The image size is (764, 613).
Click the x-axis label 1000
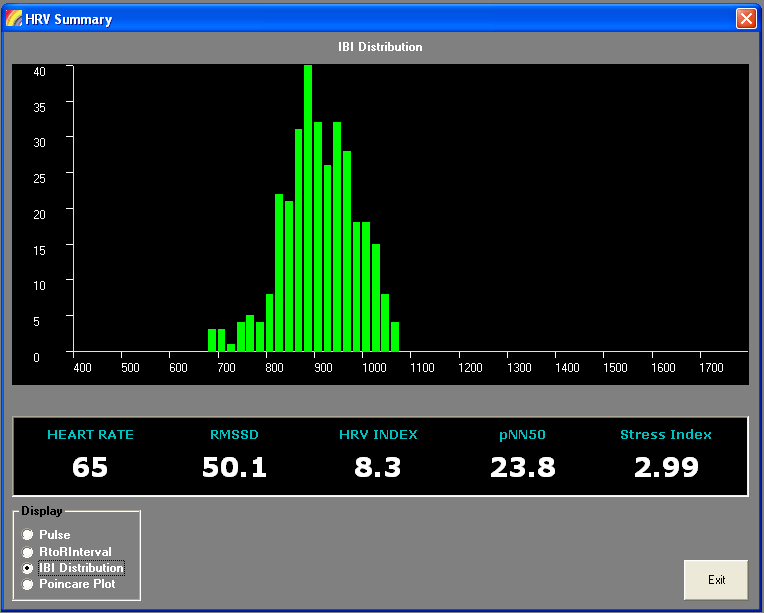click(374, 368)
